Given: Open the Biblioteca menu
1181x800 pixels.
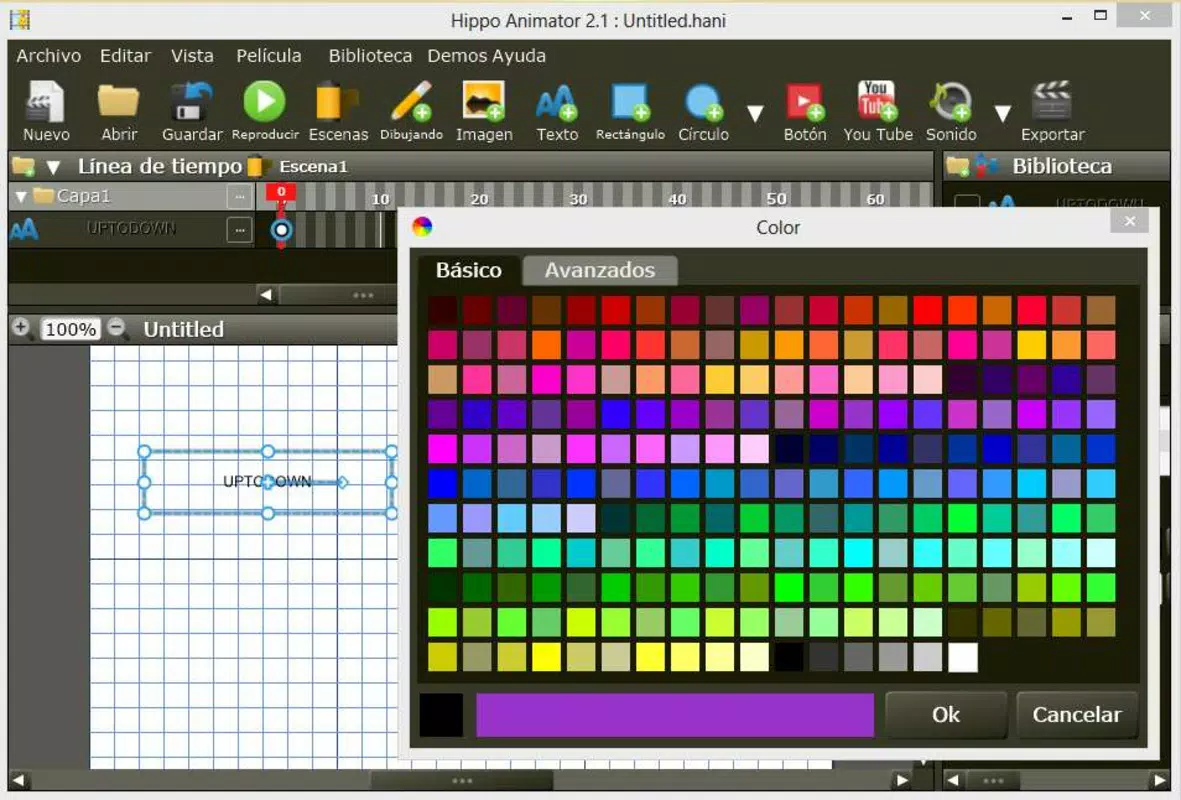Looking at the screenshot, I should (370, 56).
